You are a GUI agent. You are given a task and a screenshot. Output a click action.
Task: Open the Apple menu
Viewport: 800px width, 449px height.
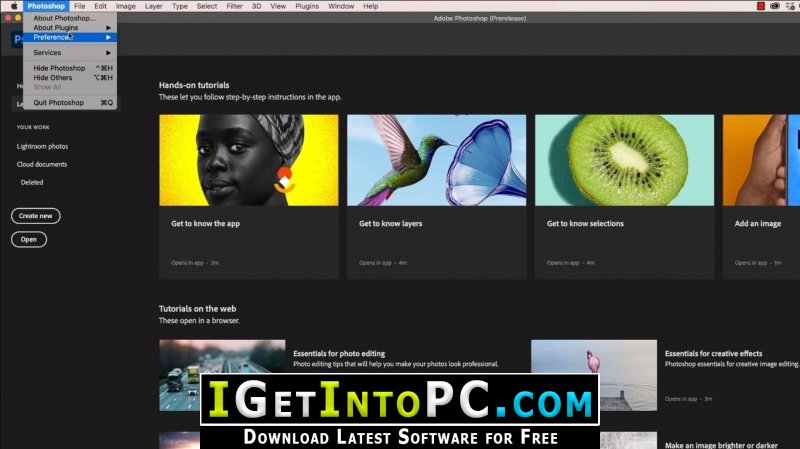coord(14,6)
